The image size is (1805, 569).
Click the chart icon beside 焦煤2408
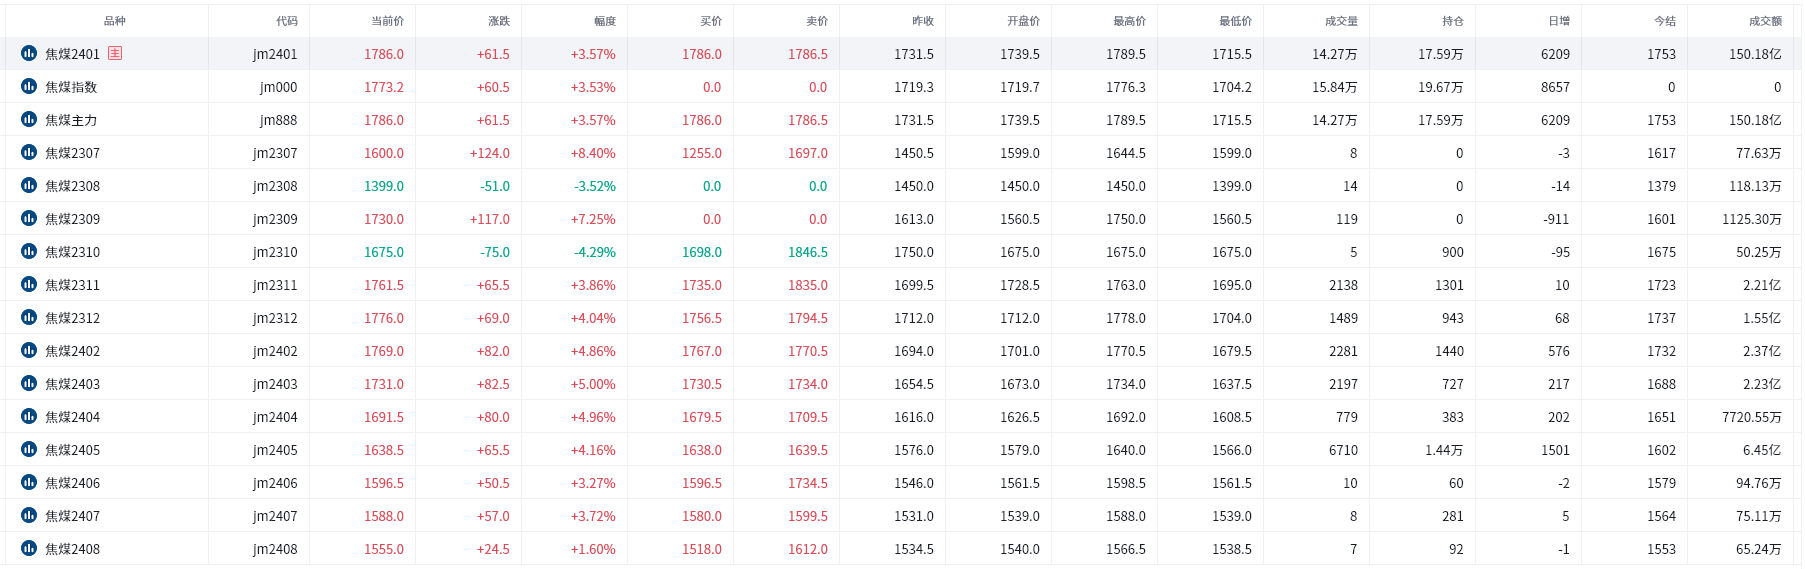[x=29, y=548]
